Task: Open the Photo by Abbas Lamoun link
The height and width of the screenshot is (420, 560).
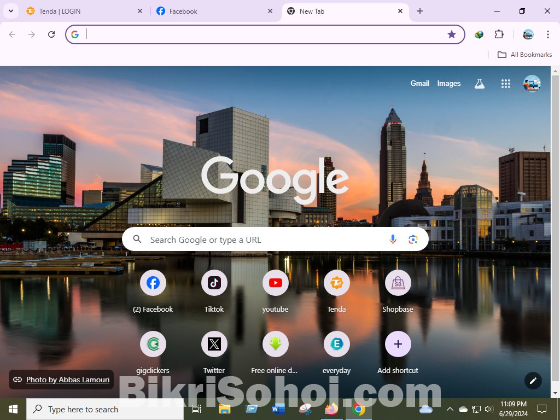Action: pyautogui.click(x=61, y=379)
